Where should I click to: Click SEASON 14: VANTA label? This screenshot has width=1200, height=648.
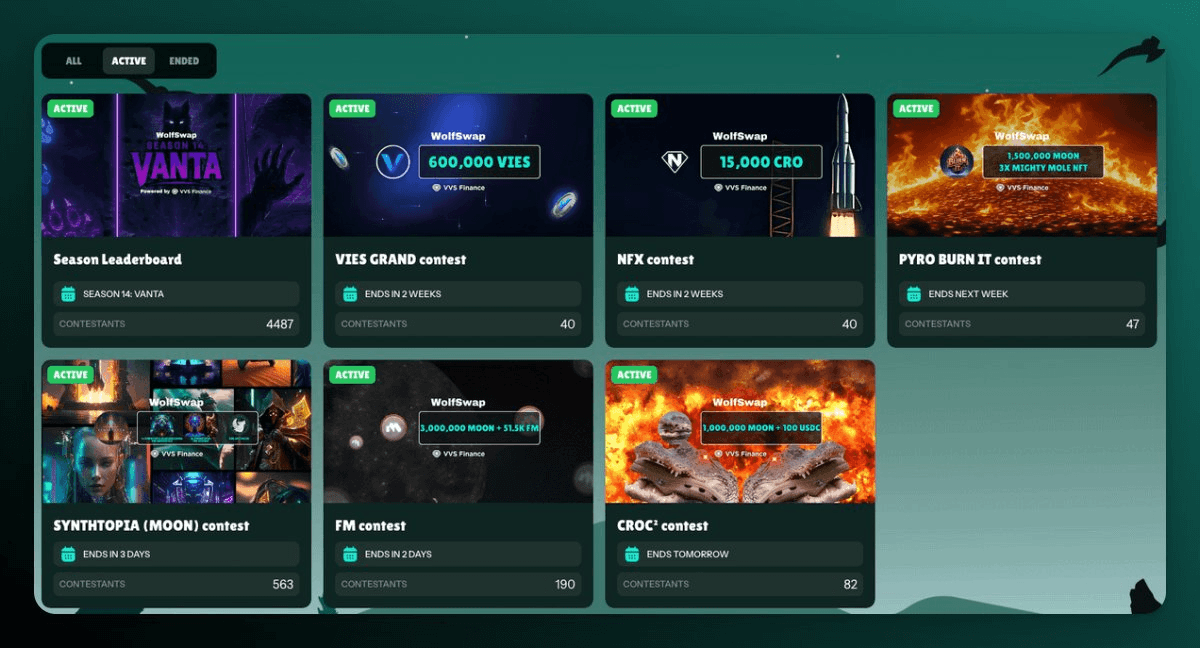pyautogui.click(x=122, y=294)
